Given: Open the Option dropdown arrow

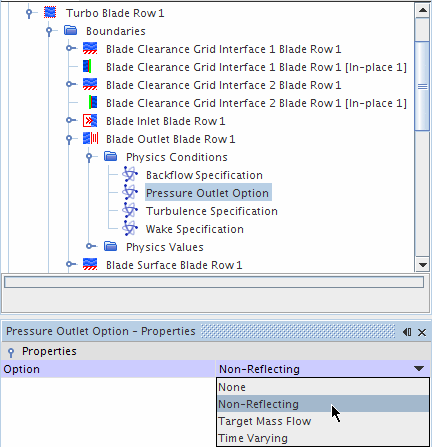Looking at the screenshot, I should (x=419, y=369).
